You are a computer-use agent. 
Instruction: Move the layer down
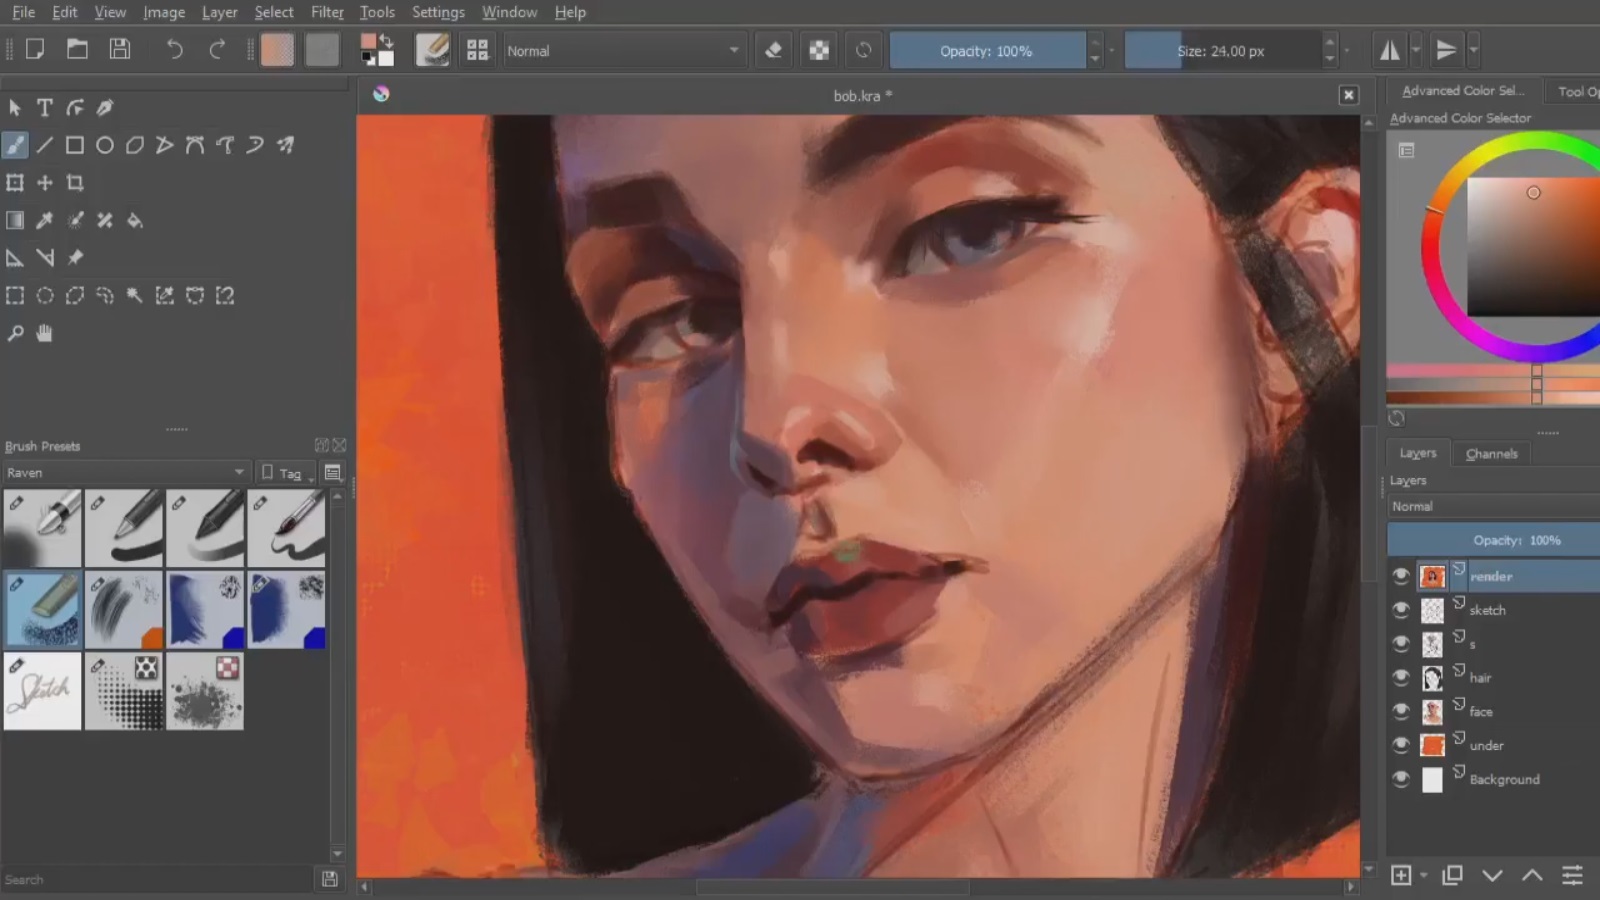[x=1492, y=876]
